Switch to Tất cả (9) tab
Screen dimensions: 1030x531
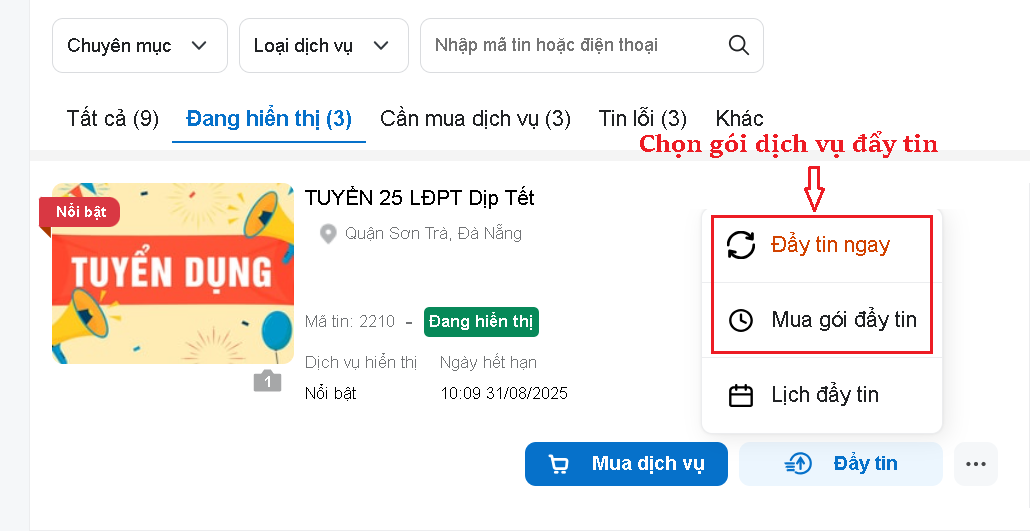pos(112,118)
